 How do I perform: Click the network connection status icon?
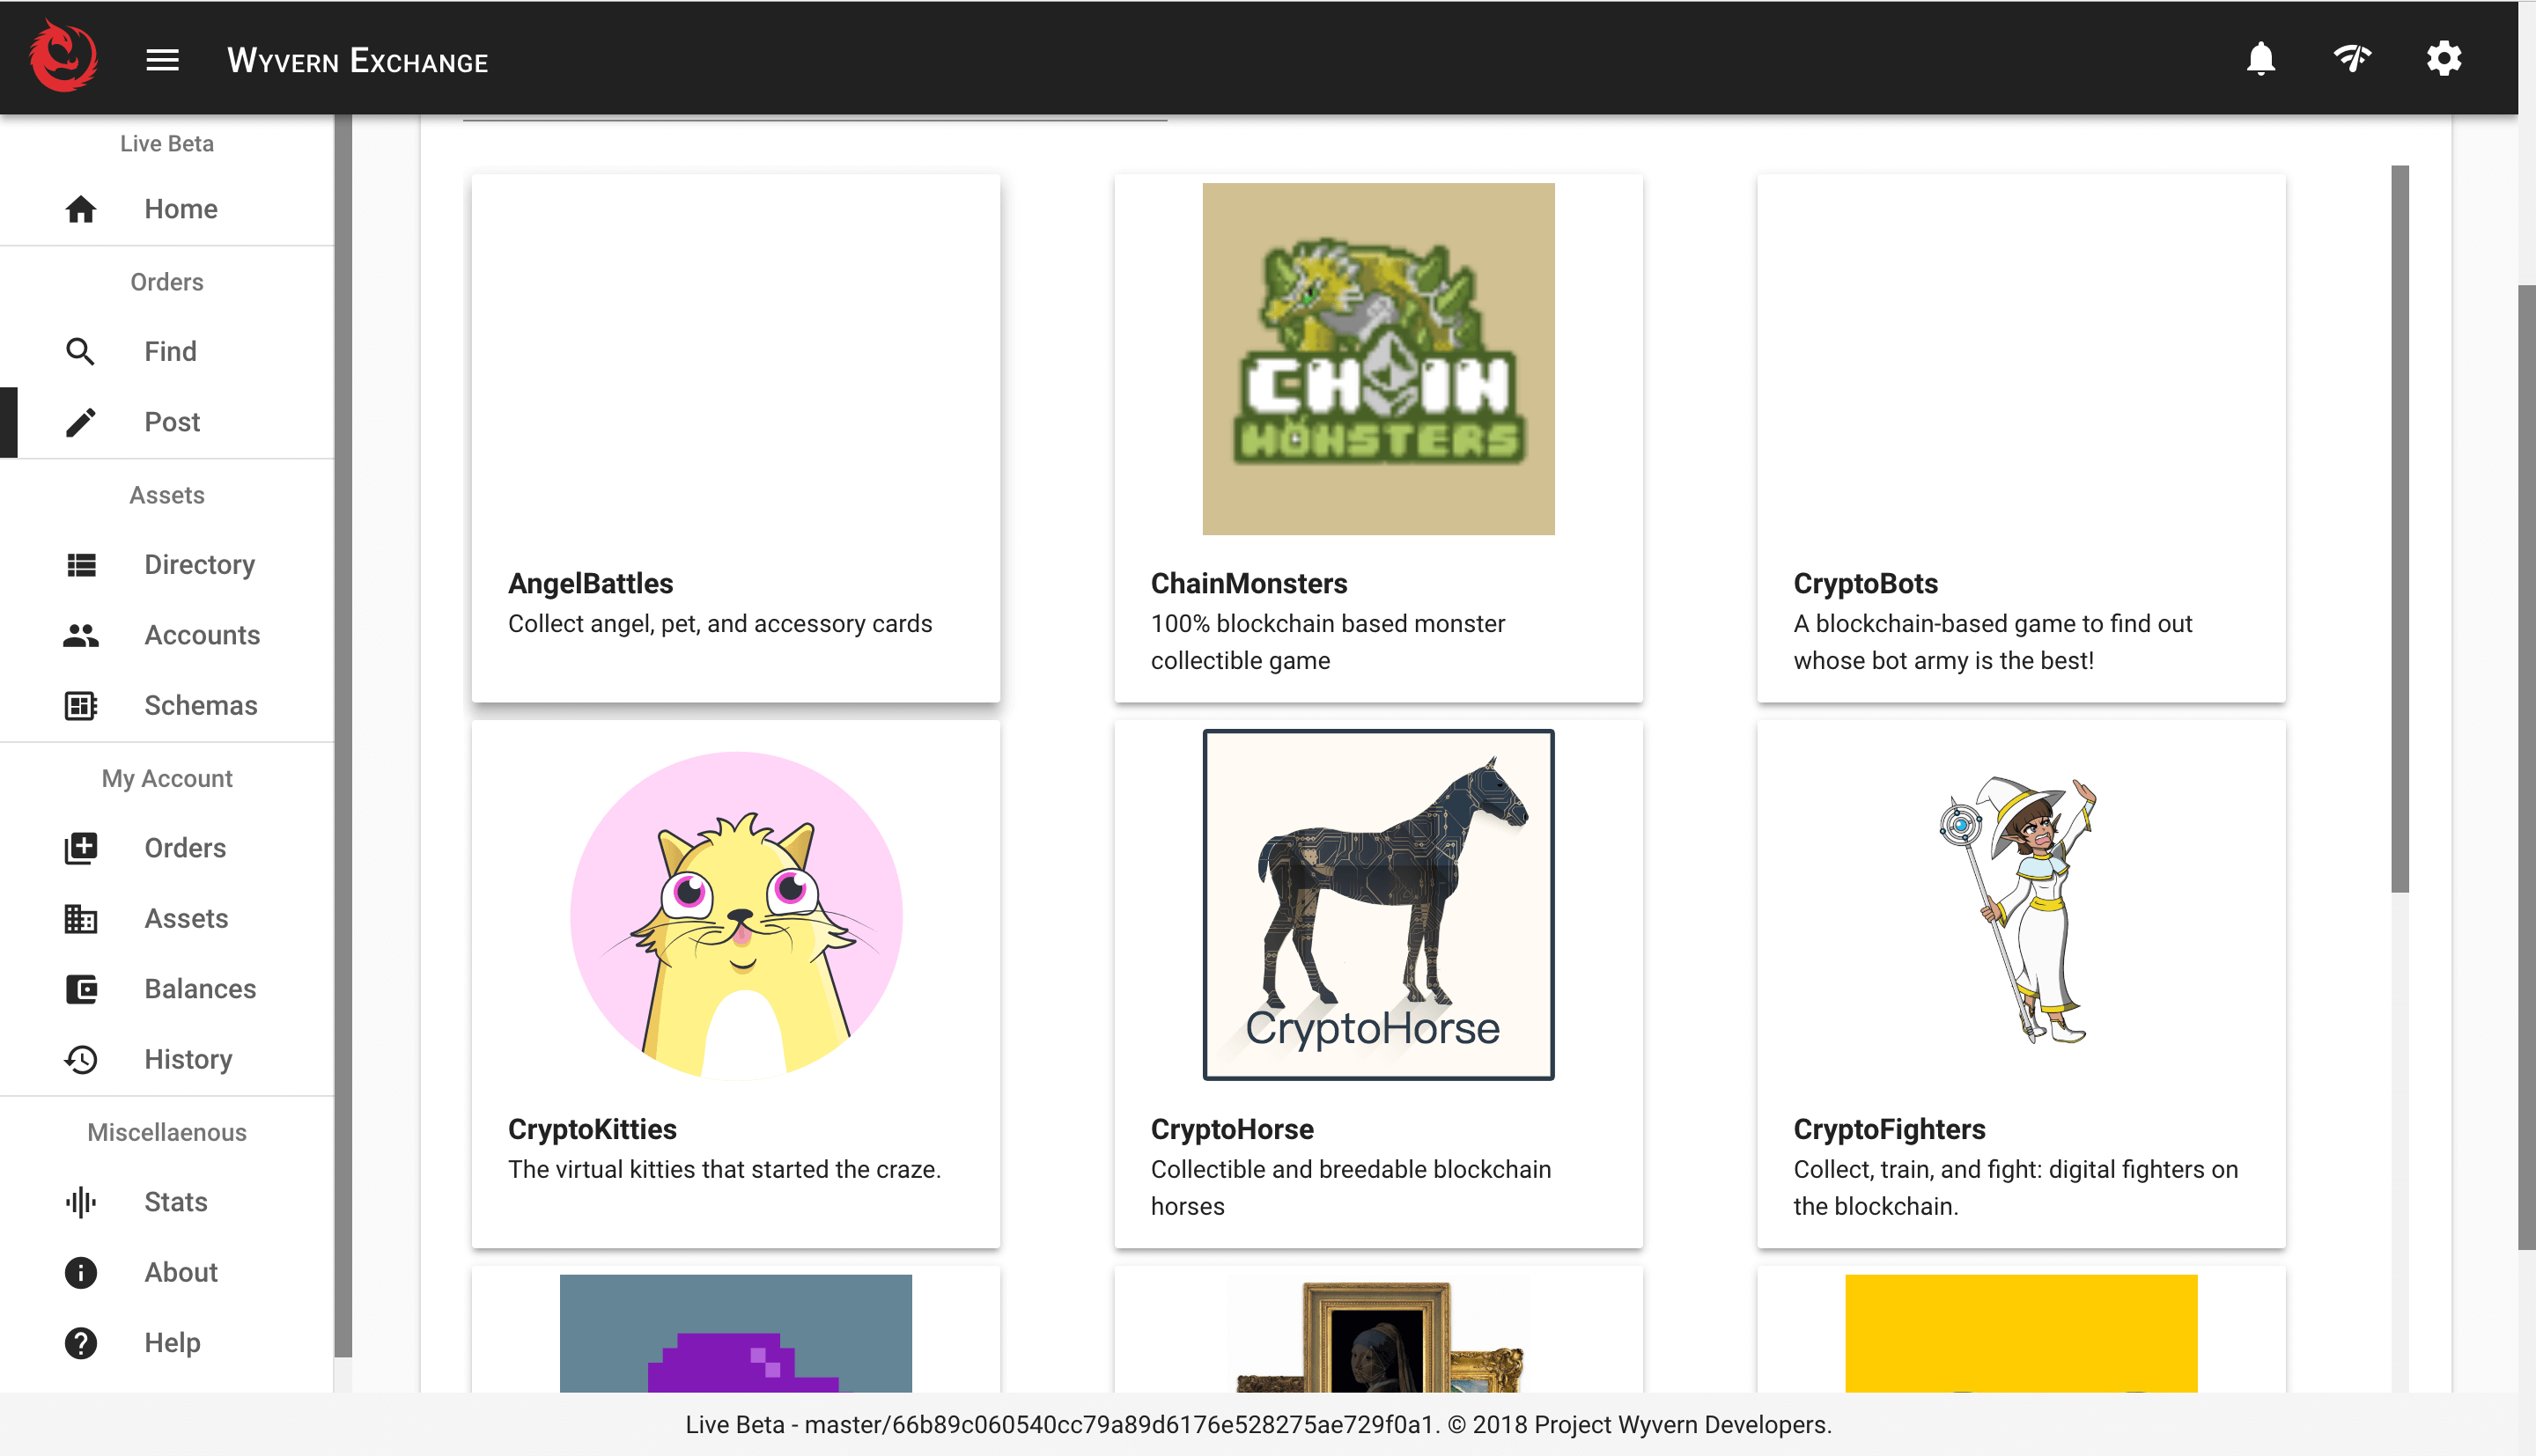(2352, 58)
